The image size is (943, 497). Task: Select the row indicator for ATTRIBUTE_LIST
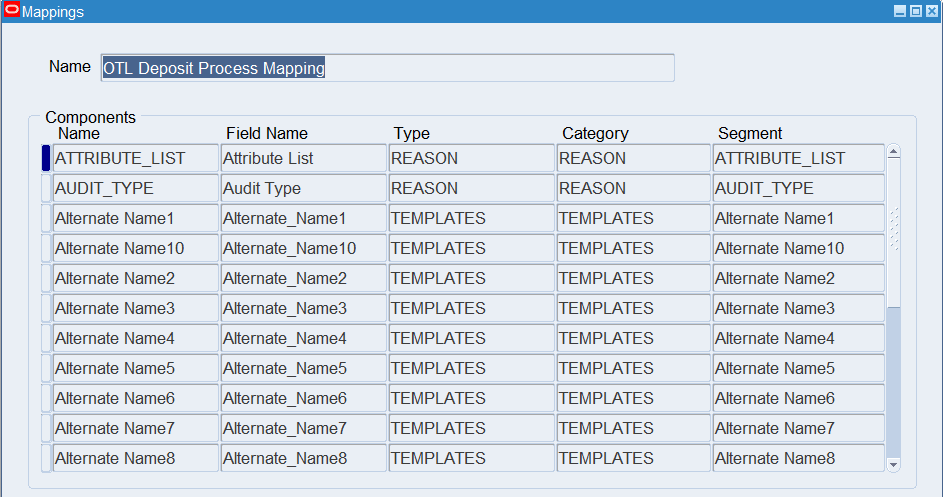click(x=45, y=158)
